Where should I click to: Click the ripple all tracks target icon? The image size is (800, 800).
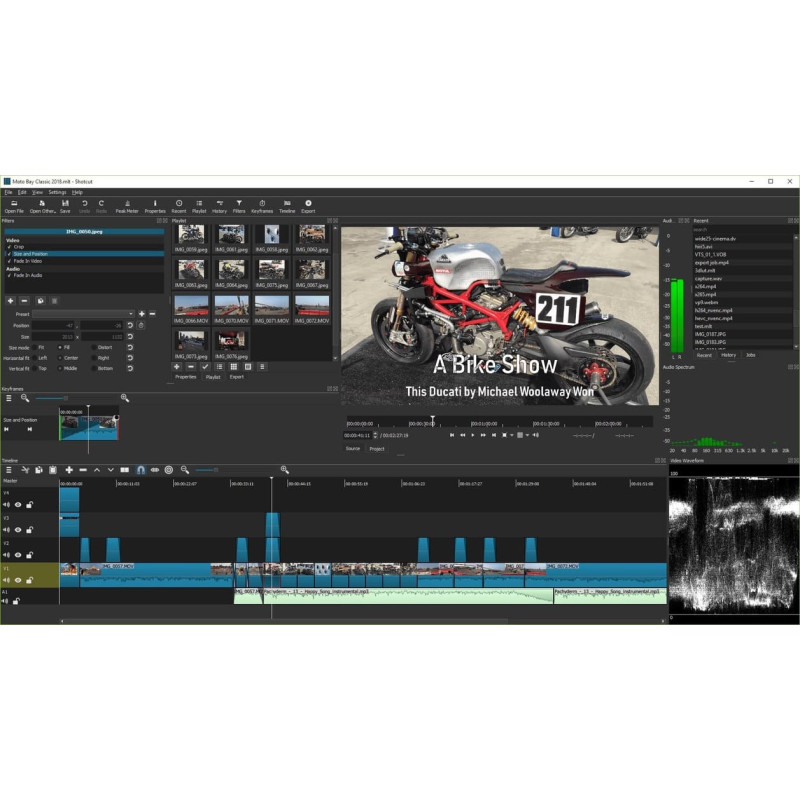(x=169, y=470)
